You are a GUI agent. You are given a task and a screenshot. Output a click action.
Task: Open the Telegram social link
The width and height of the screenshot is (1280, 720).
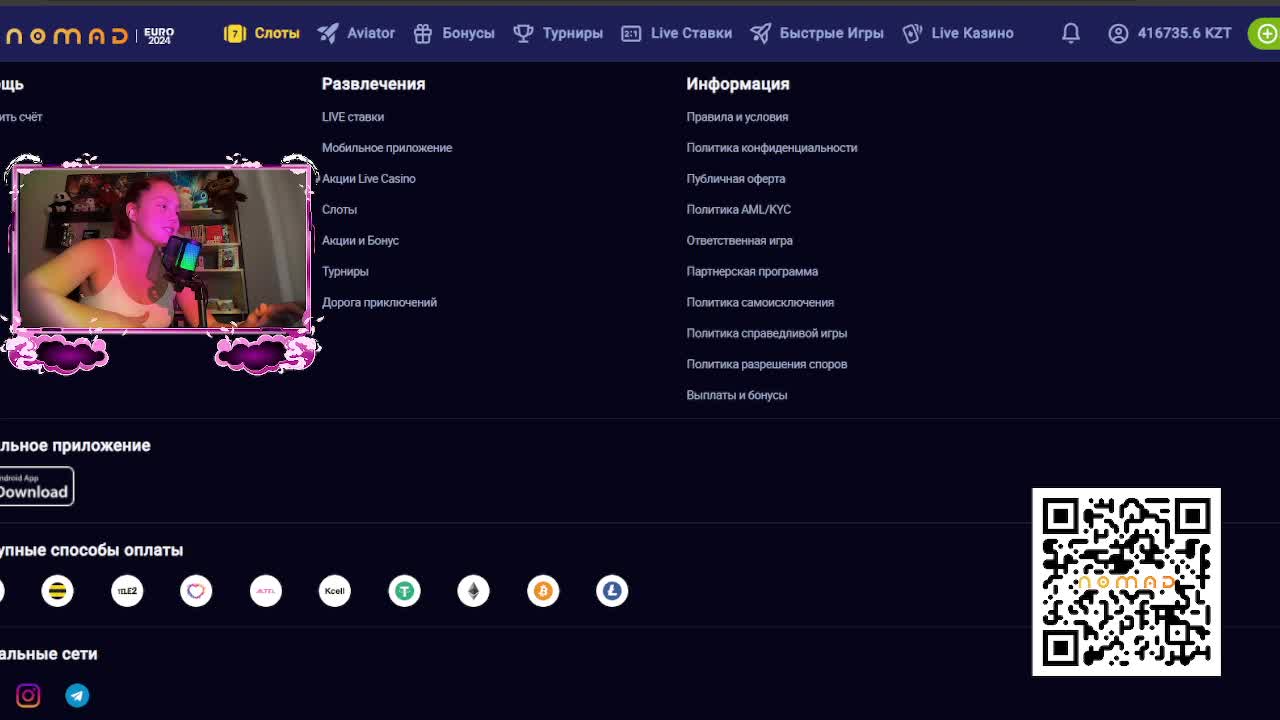coord(77,695)
